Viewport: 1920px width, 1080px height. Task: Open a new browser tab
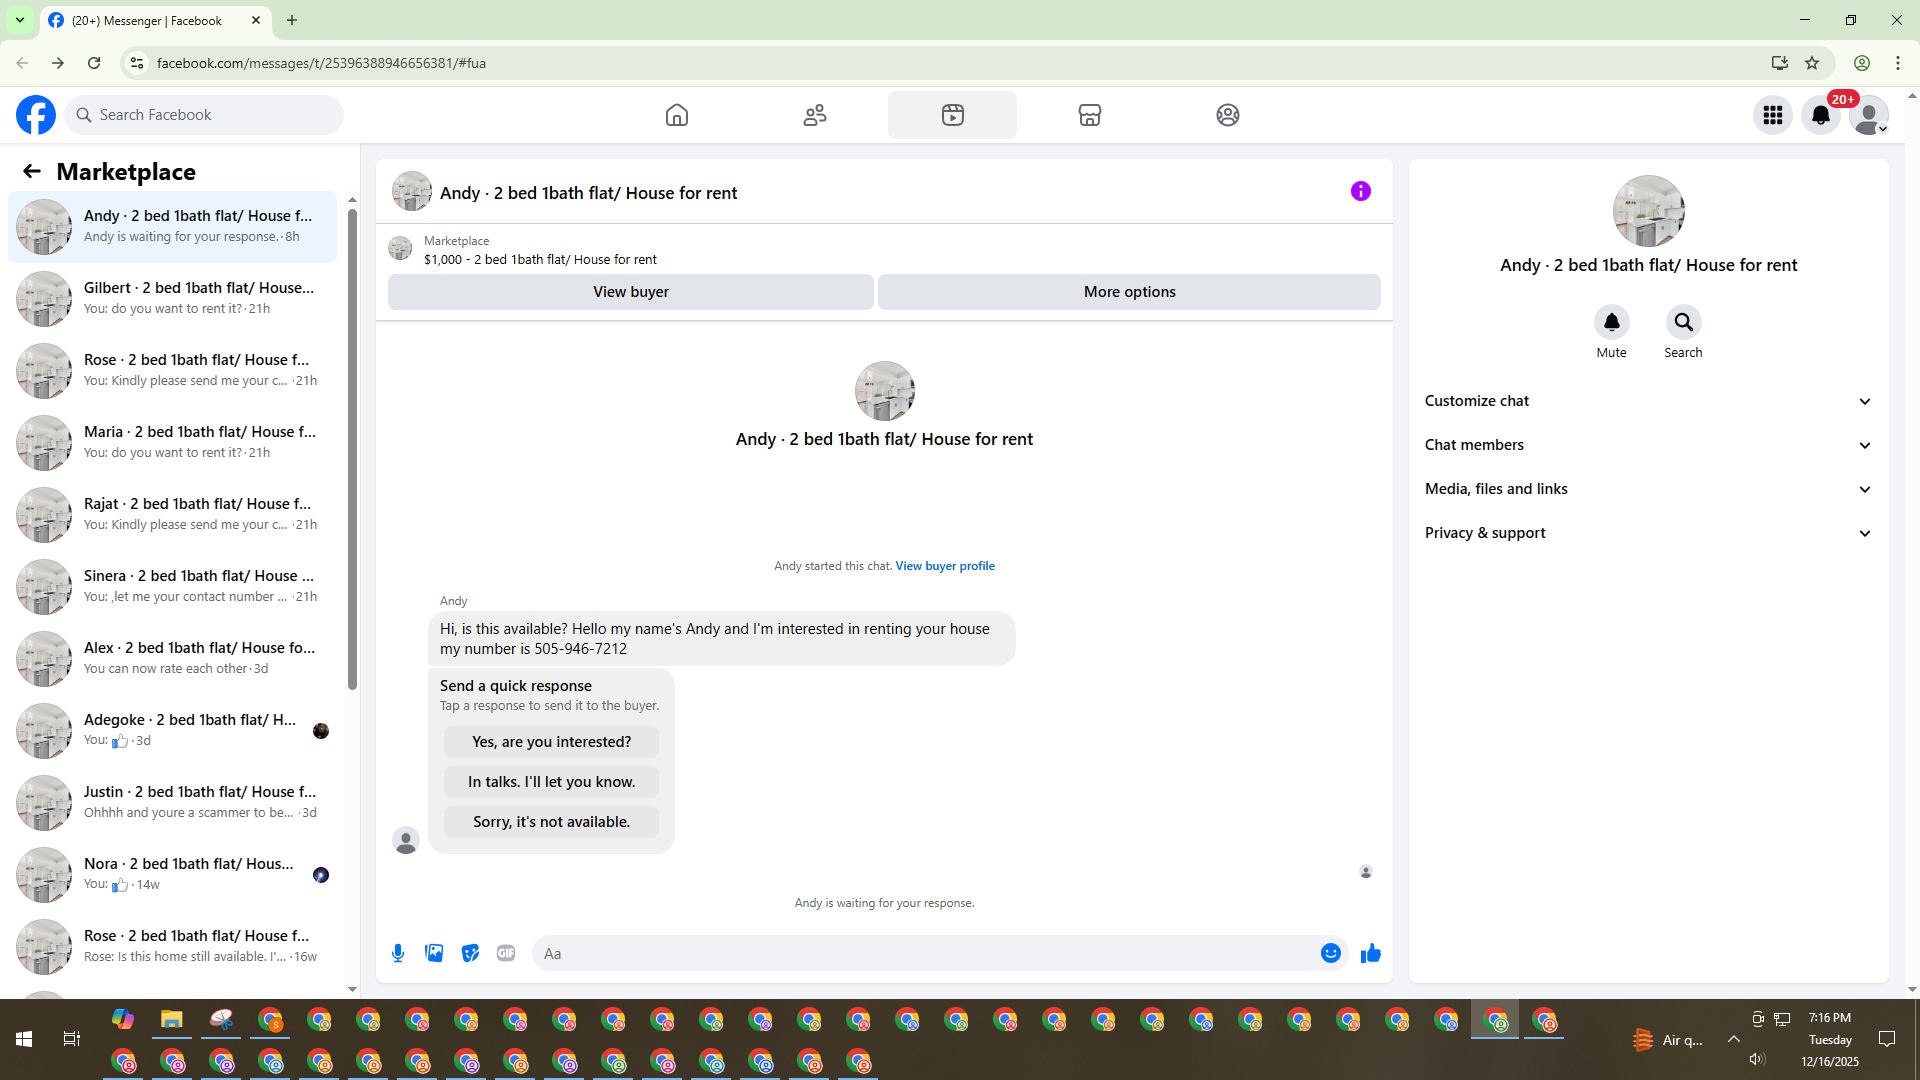click(292, 20)
